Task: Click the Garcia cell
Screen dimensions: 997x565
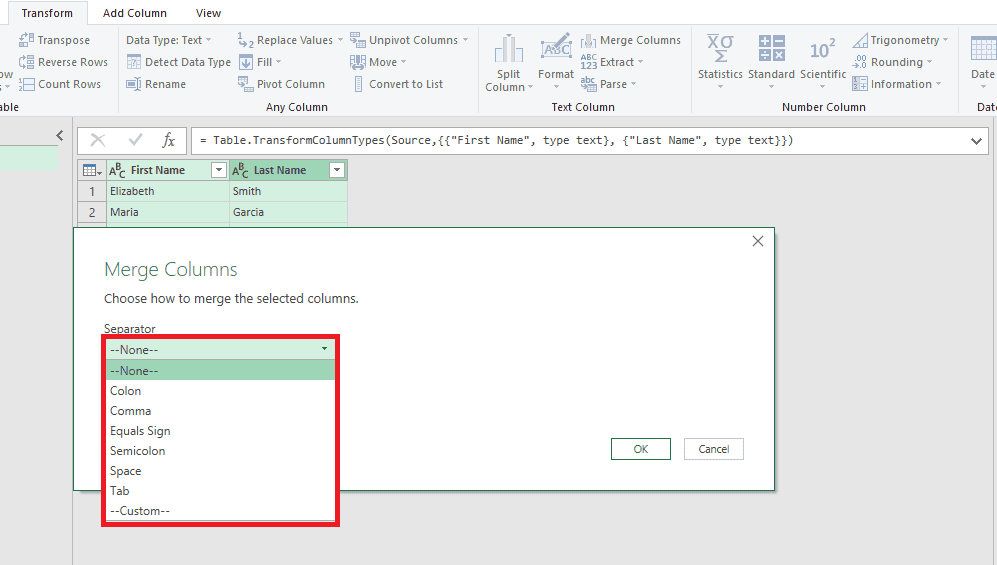Action: click(289, 212)
